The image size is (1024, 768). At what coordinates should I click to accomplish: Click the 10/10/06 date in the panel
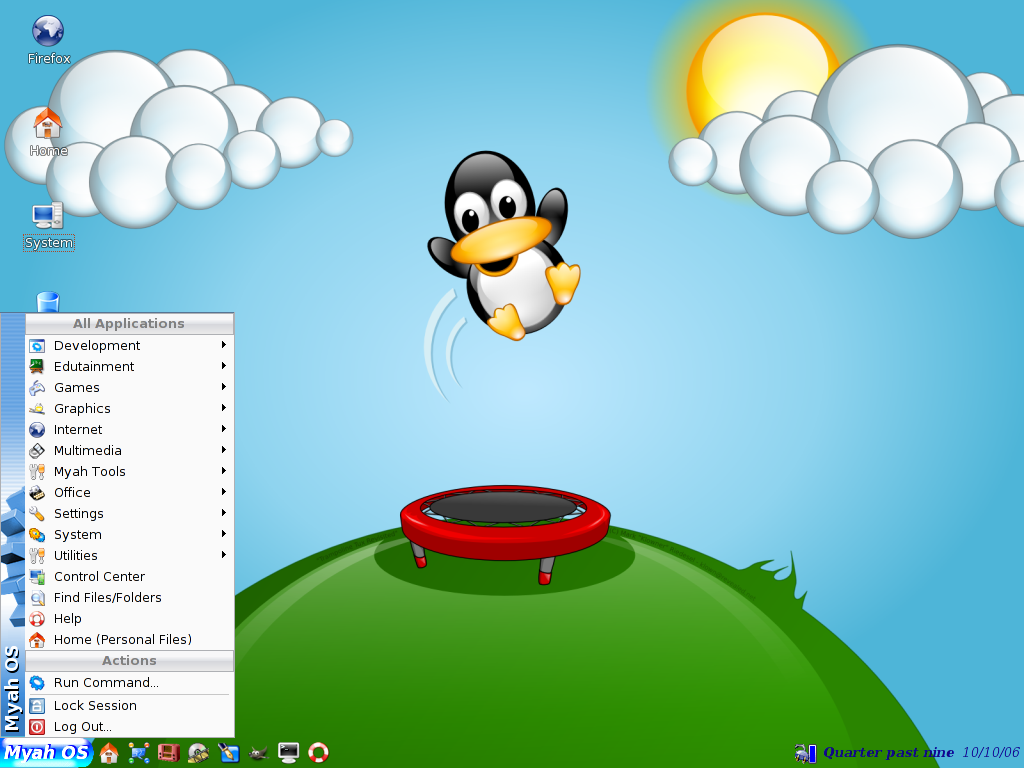coord(991,752)
